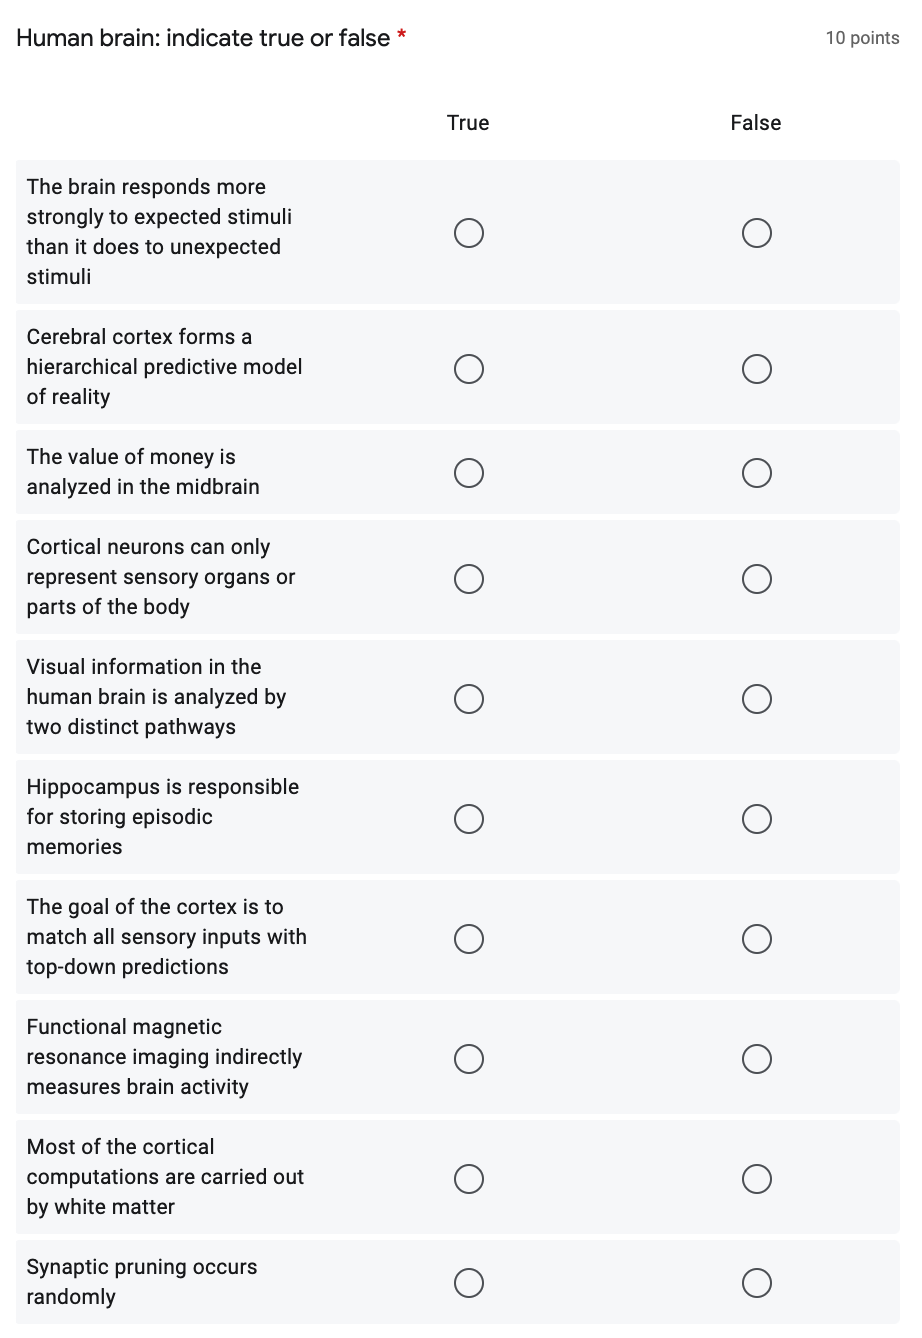Select False for expected stimuli response statement
This screenshot has width=922, height=1338.
tap(756, 232)
